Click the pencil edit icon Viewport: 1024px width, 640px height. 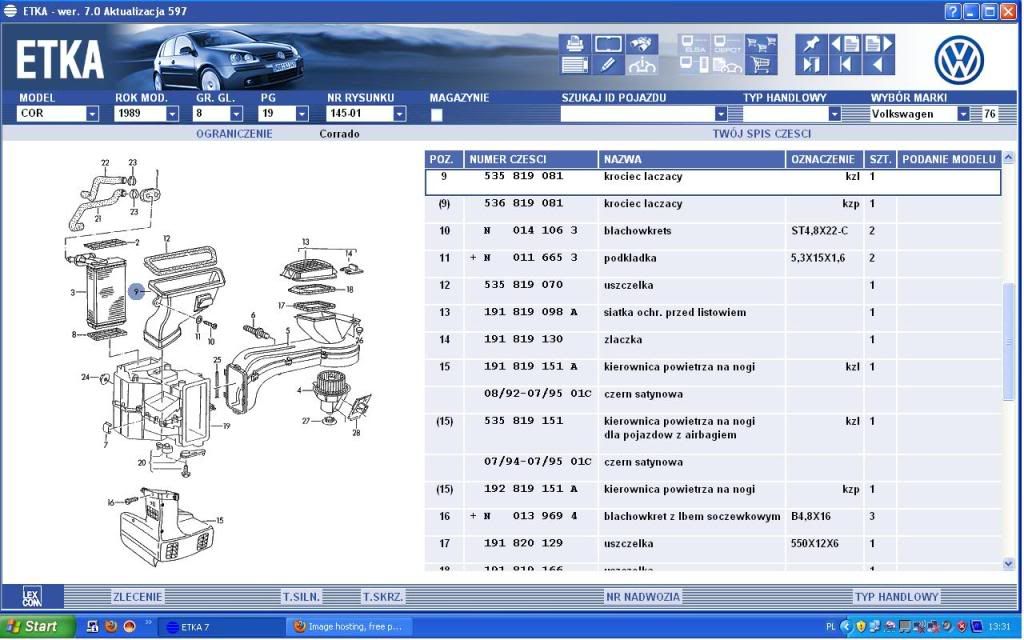pos(608,65)
